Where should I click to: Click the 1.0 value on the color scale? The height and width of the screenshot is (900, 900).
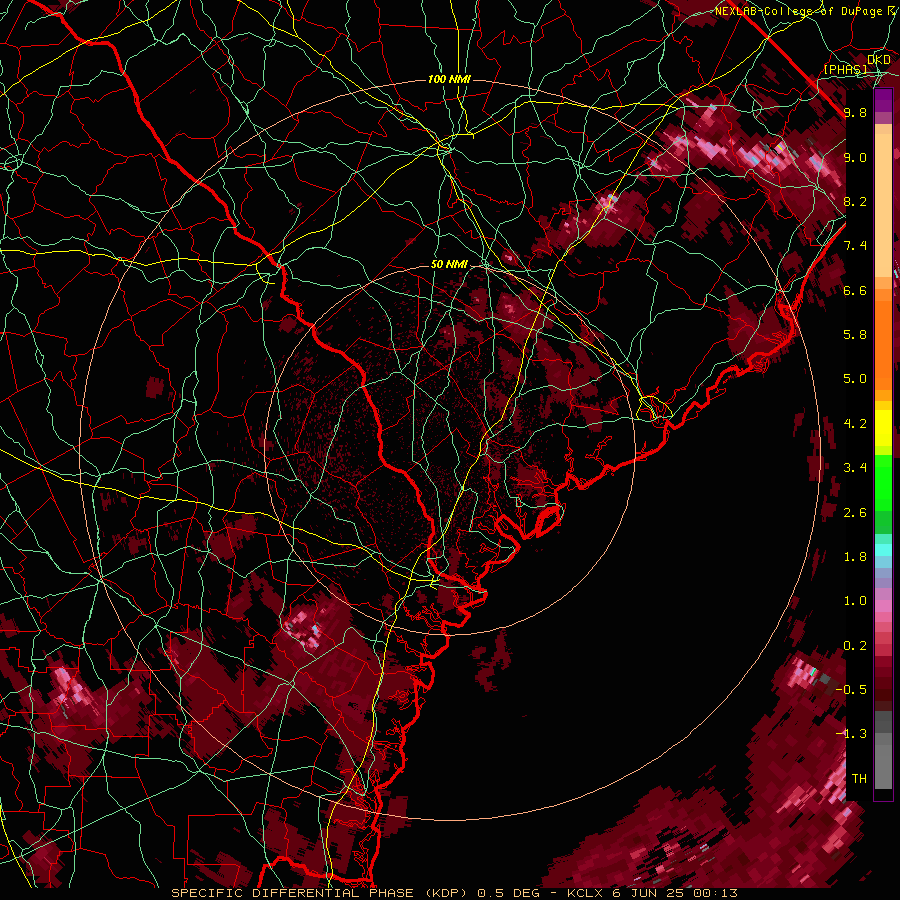click(855, 601)
